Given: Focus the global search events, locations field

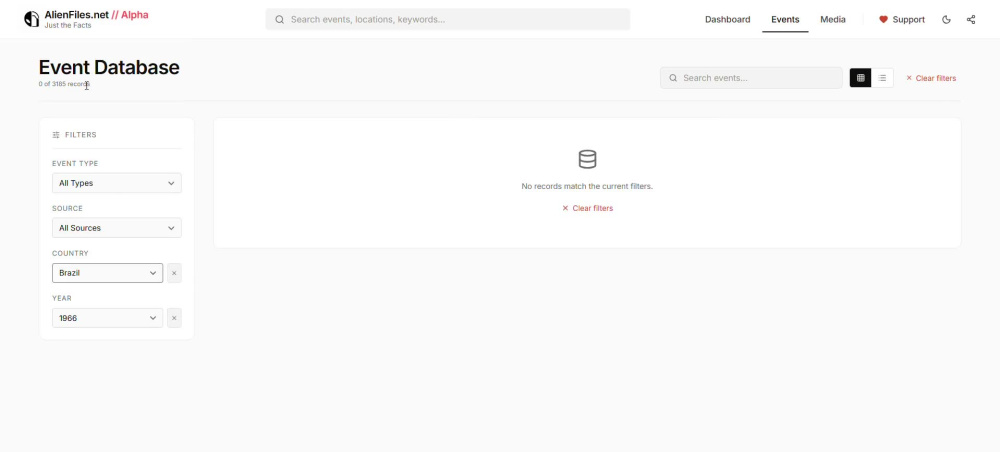Looking at the screenshot, I should pyautogui.click(x=448, y=19).
